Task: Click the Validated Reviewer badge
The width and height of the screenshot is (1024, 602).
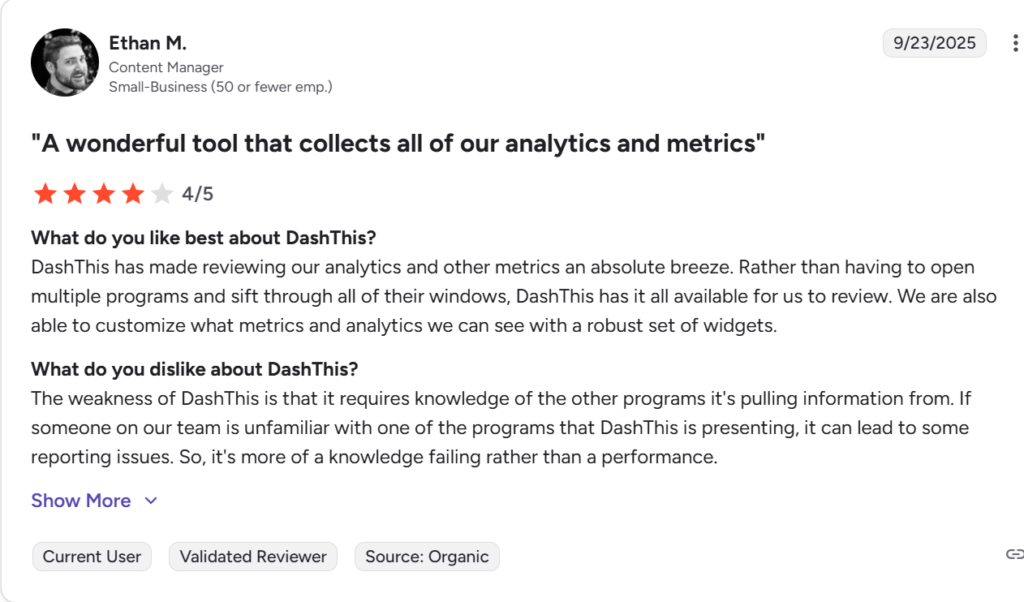Action: coord(252,556)
